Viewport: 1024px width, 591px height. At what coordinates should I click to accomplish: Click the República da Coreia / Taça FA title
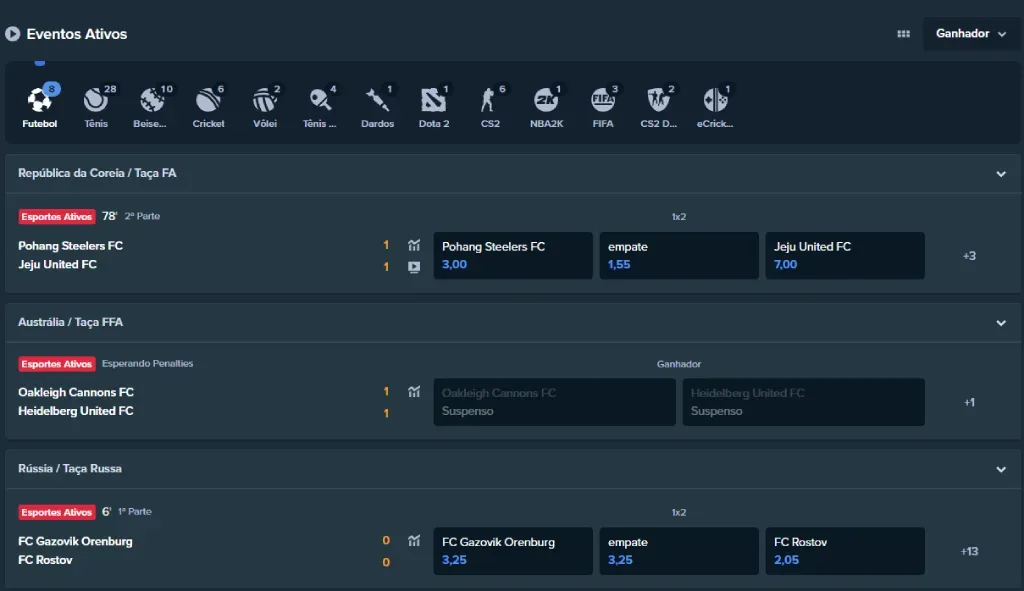click(x=97, y=173)
